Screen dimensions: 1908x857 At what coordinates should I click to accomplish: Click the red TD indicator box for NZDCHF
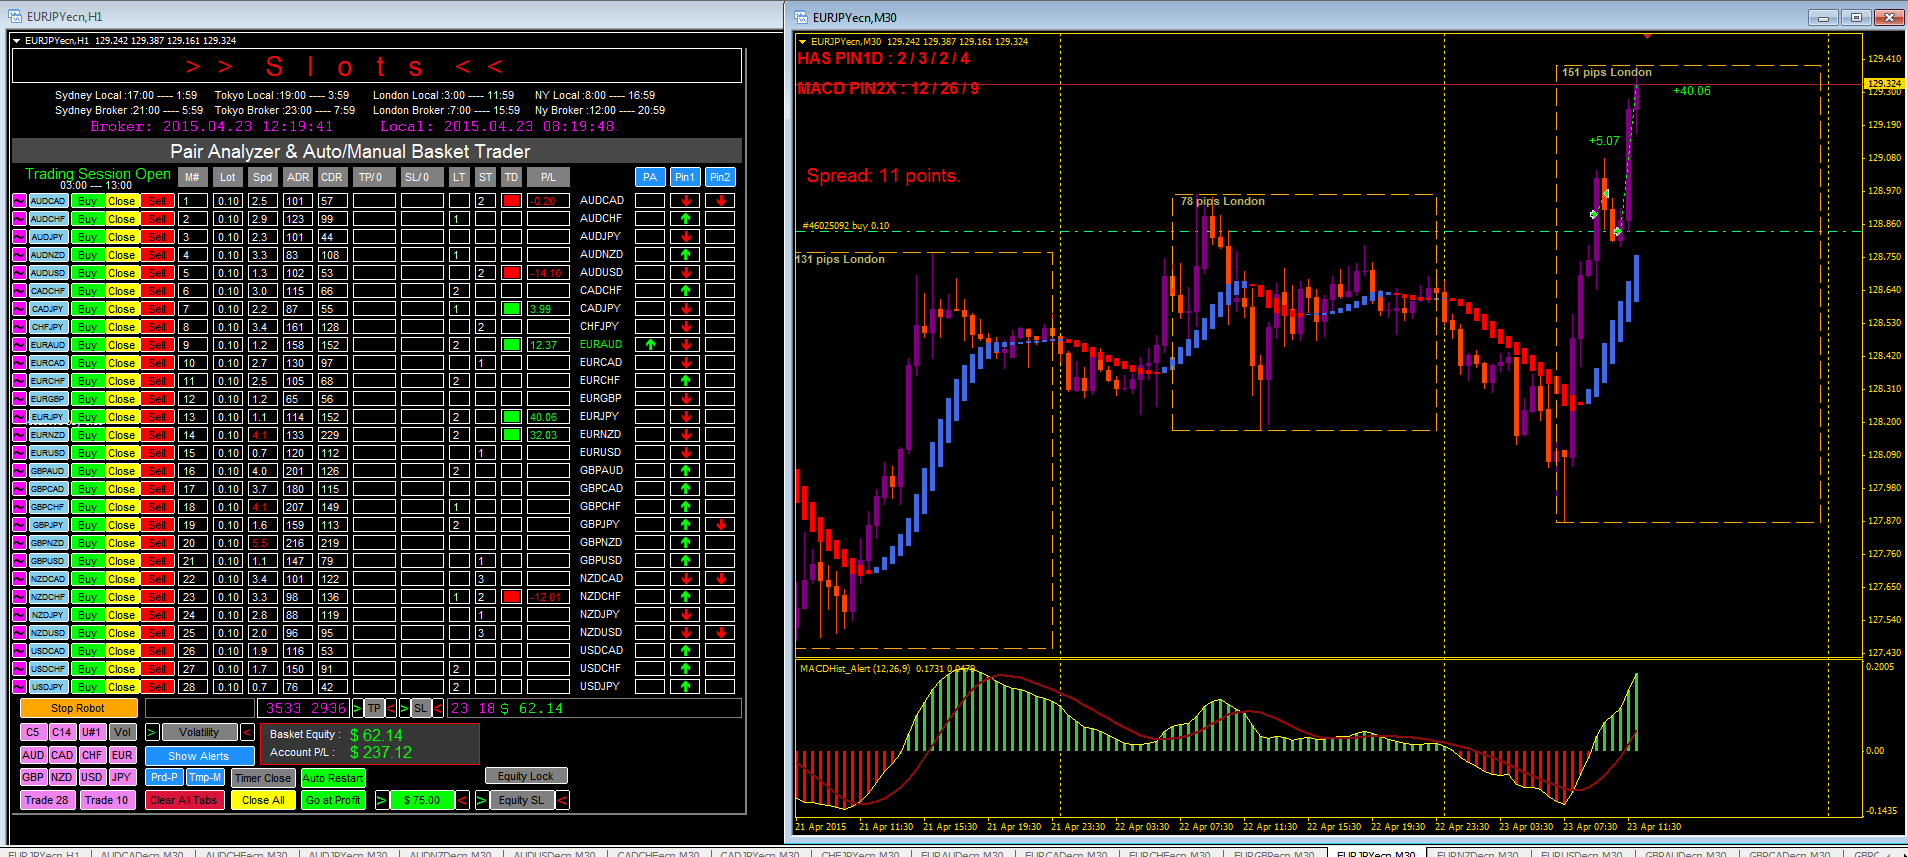click(511, 597)
